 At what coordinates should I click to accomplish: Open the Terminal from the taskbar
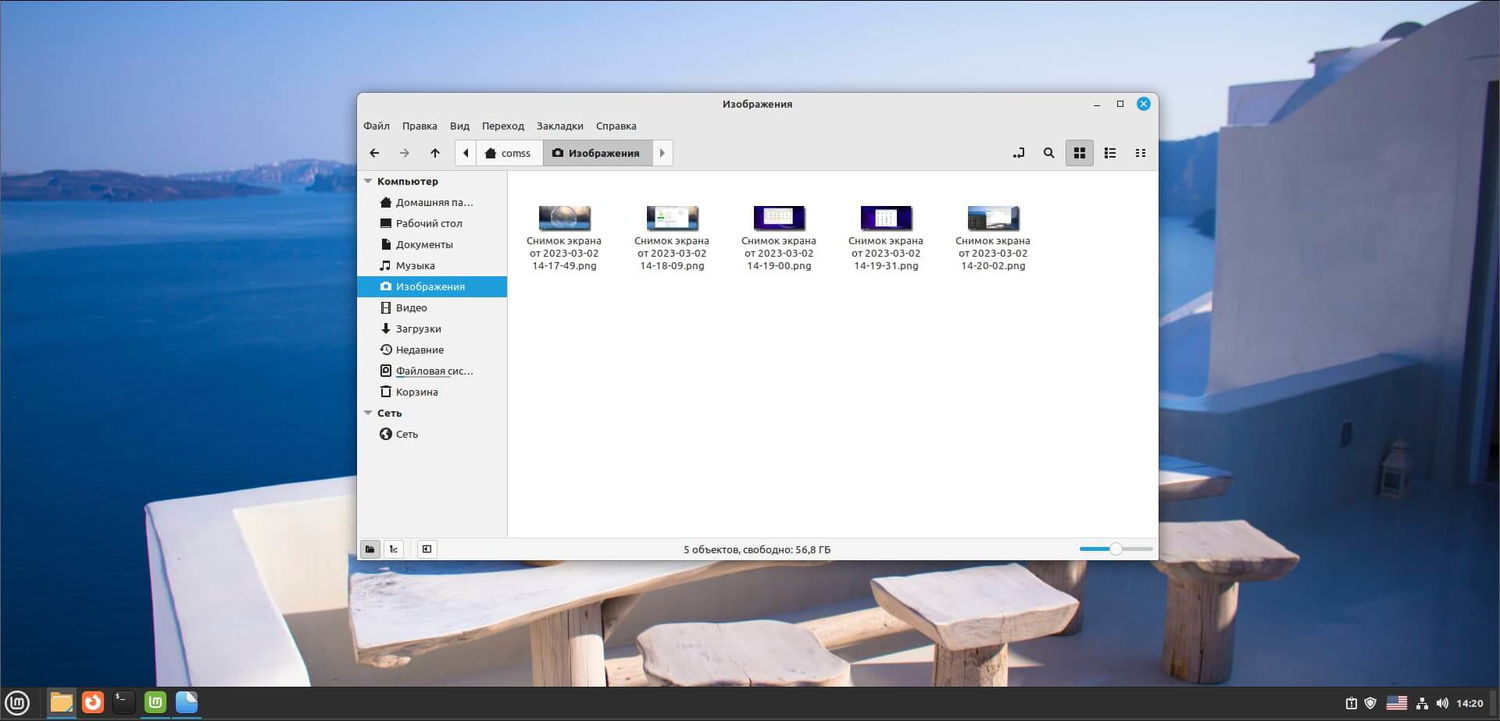[124, 702]
